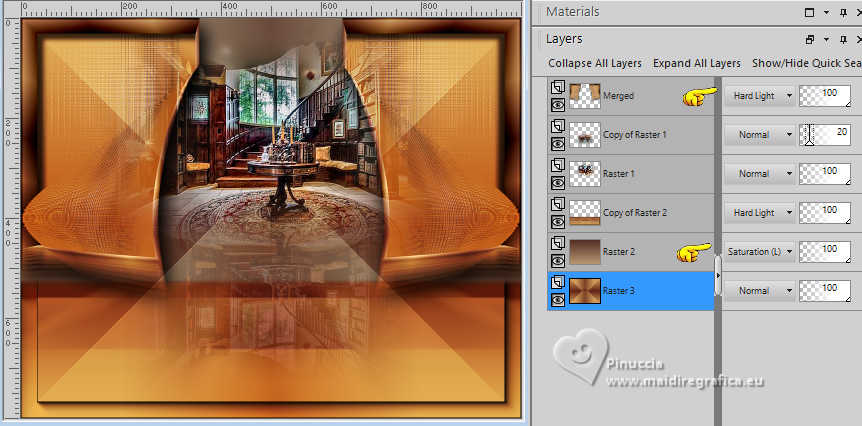This screenshot has height=426, width=862.
Task: Open the Layers palette options arrow
Action: (x=826, y=40)
